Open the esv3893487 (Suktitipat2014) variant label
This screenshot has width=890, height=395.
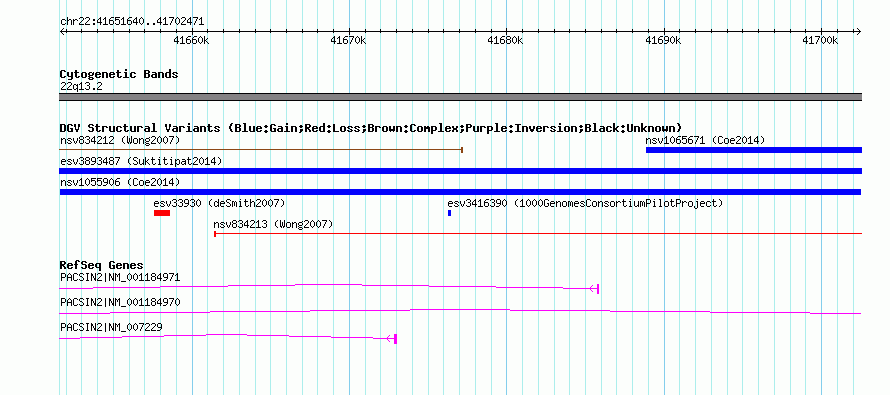pos(141,161)
